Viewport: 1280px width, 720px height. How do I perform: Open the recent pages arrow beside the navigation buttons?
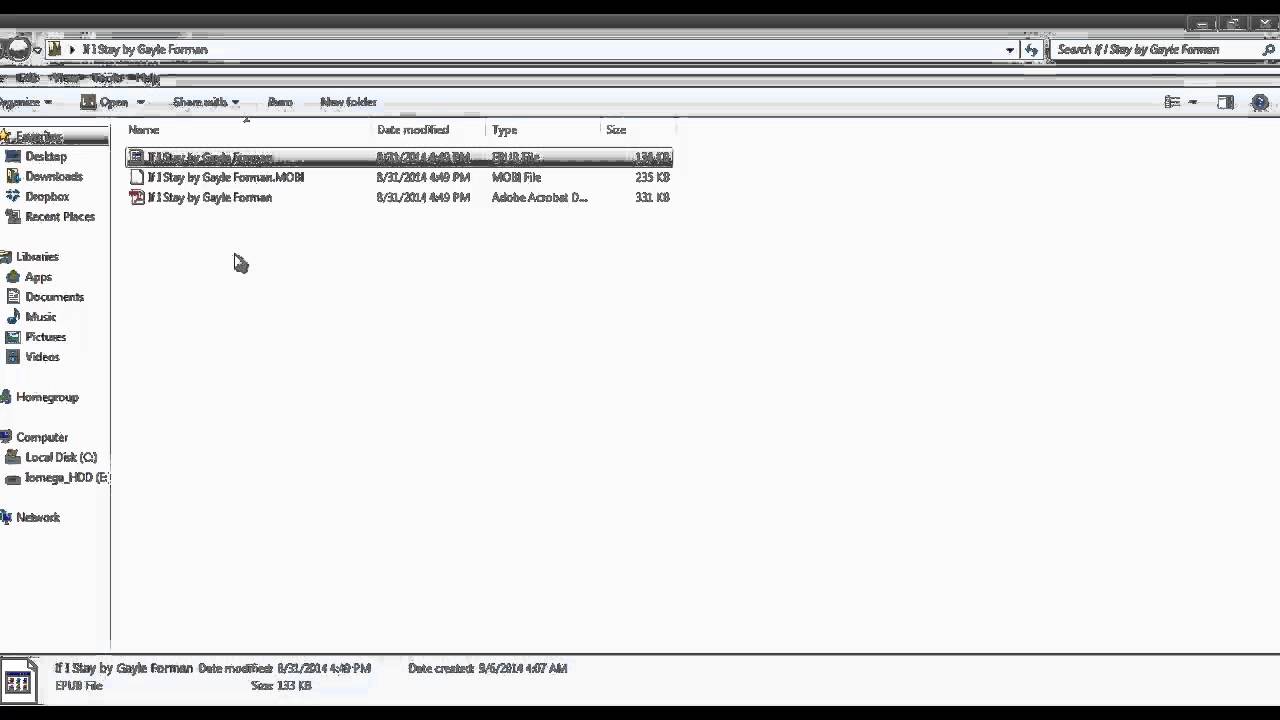click(x=37, y=49)
